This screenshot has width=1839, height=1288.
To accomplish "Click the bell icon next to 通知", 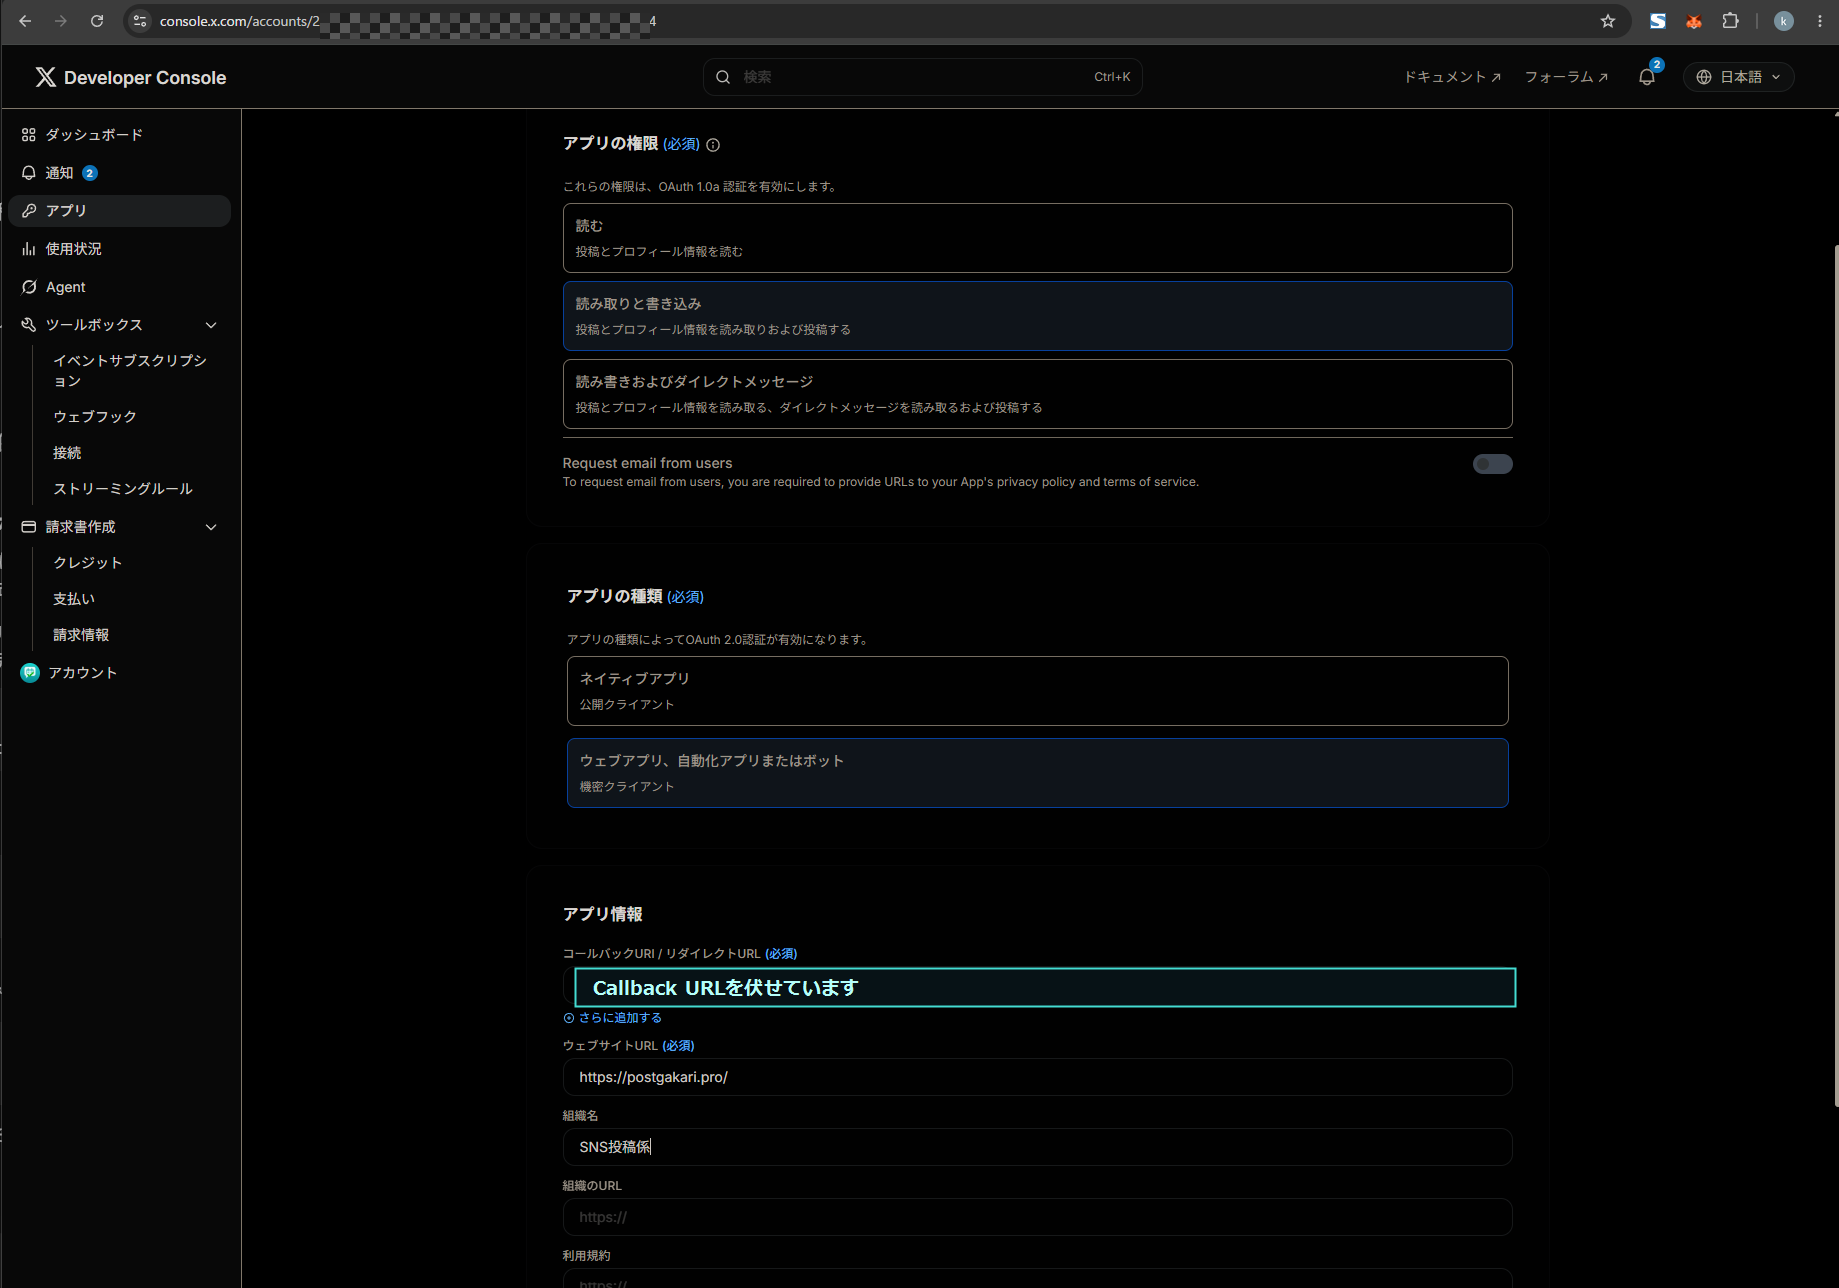I will point(29,173).
